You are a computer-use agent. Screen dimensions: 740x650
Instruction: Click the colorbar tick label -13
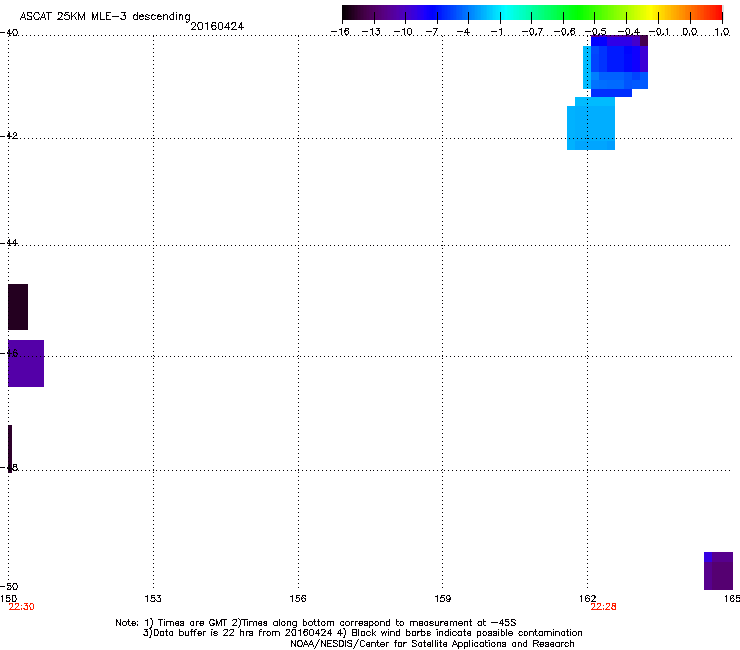371,32
